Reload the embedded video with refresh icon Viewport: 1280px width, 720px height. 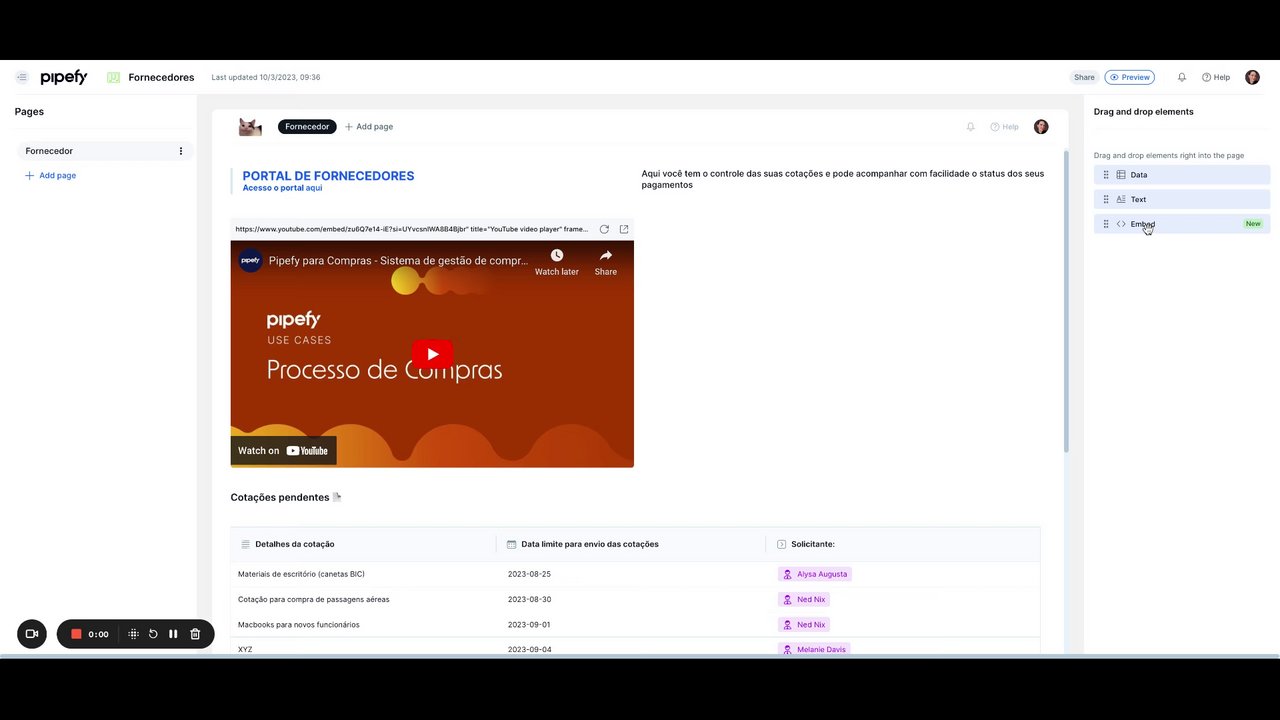(x=604, y=229)
